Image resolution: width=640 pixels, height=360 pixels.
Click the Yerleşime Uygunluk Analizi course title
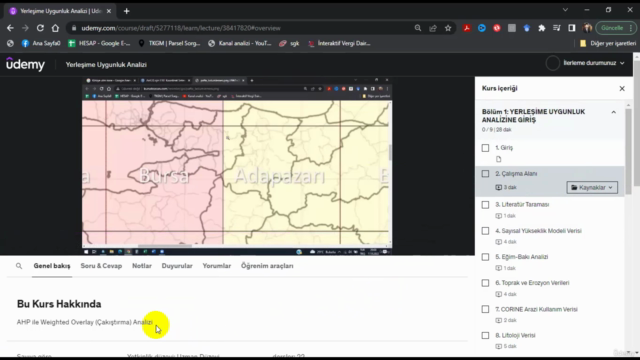point(106,64)
